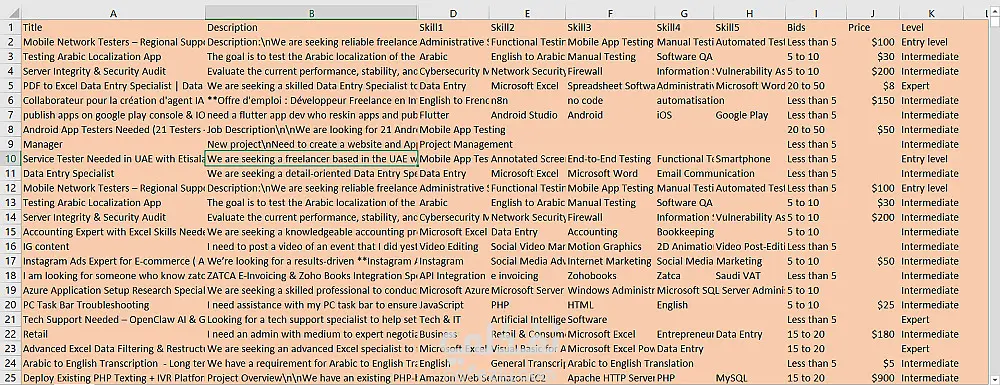
Task: Select the 'Data Entry Specialist' title cell
Action: (x=114, y=173)
